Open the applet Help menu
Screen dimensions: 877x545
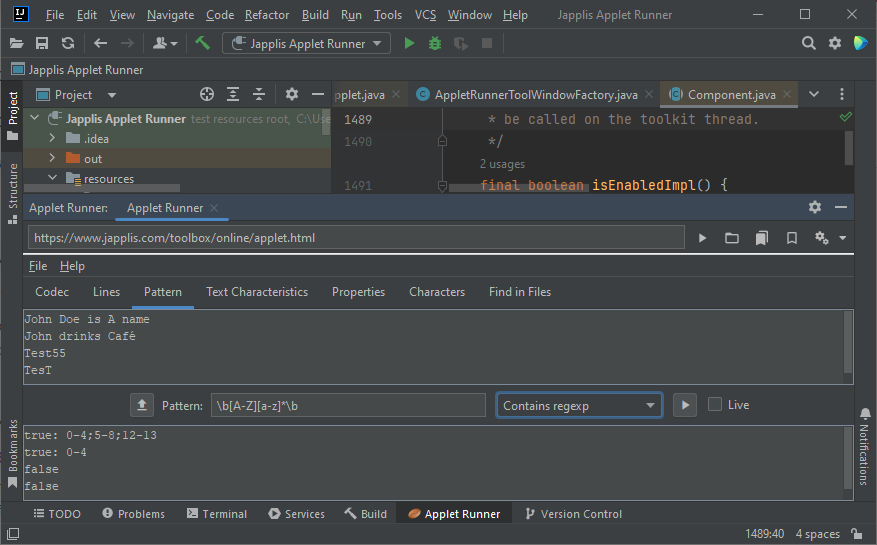tap(72, 266)
